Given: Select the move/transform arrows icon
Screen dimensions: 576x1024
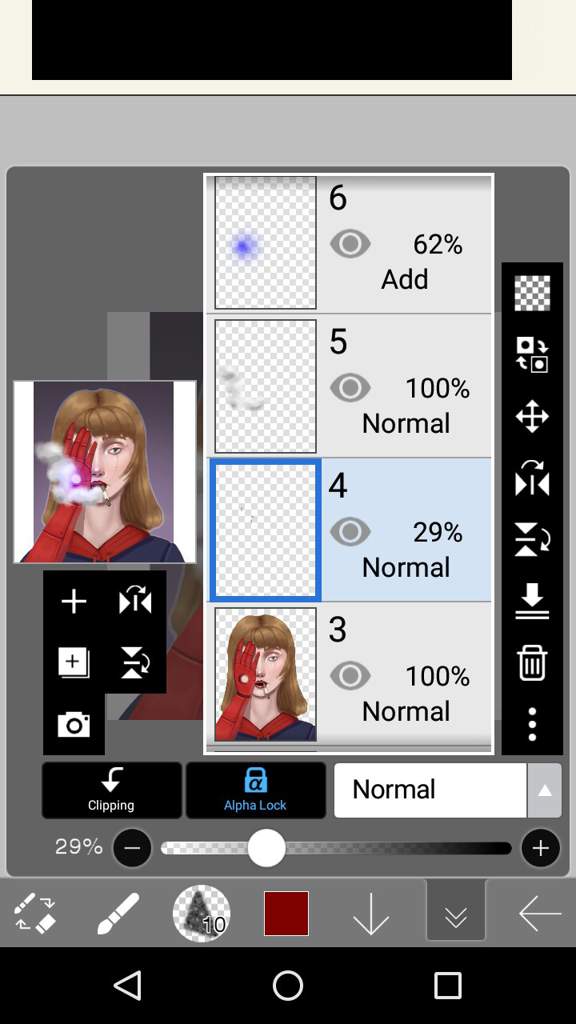Looking at the screenshot, I should pos(532,417).
